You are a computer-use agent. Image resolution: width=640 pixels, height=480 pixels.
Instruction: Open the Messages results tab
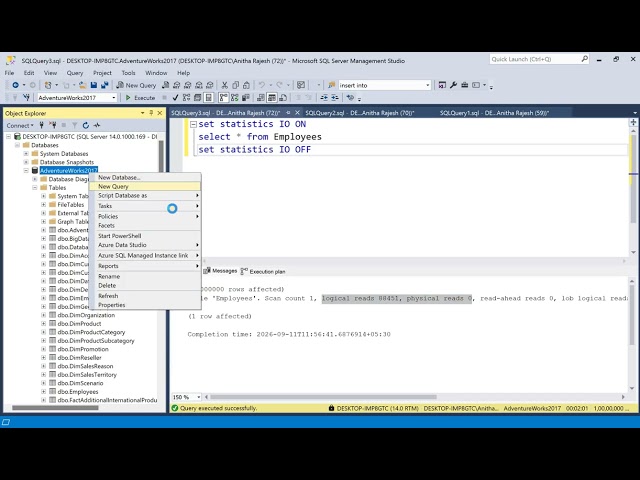pos(221,271)
